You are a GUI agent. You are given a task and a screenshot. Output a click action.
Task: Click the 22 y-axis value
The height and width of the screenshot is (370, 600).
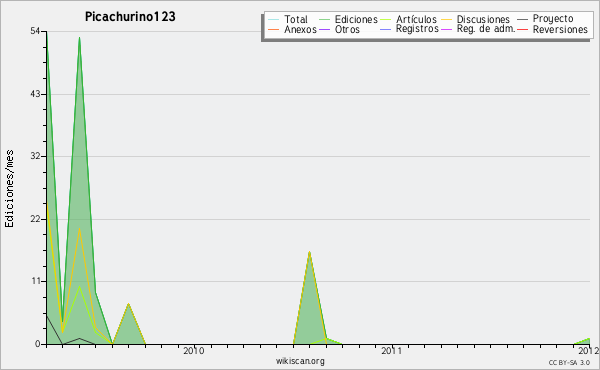[35, 219]
